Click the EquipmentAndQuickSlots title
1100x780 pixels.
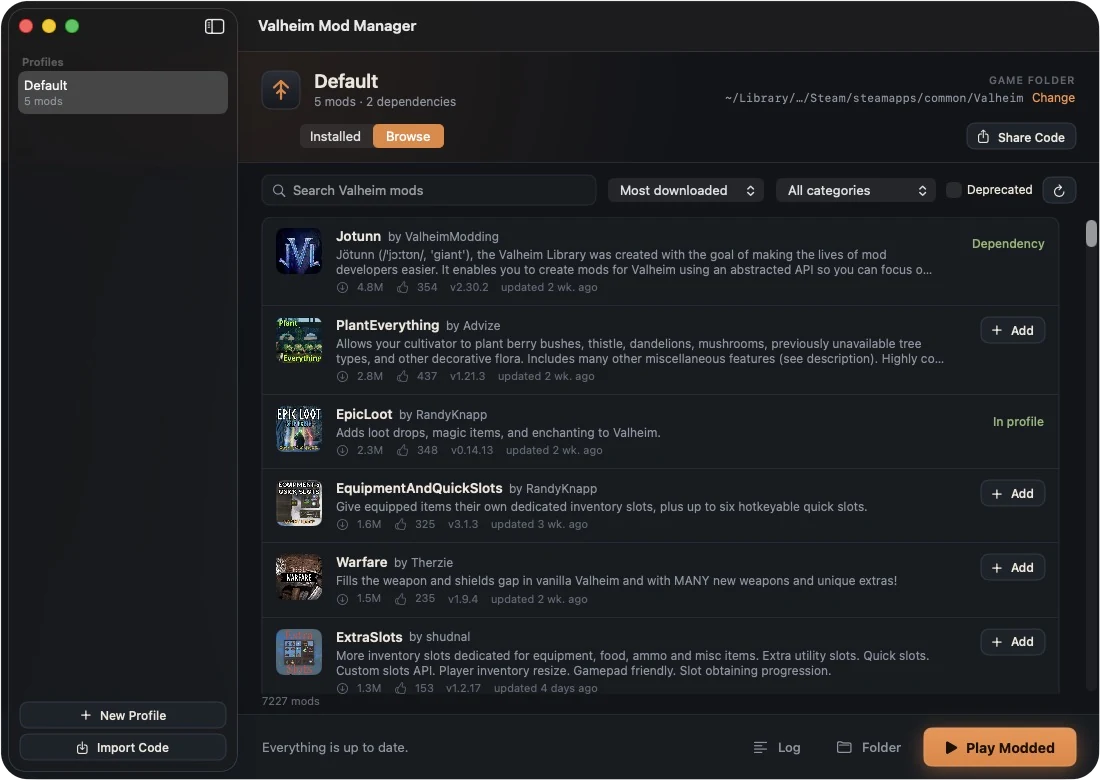coord(419,488)
